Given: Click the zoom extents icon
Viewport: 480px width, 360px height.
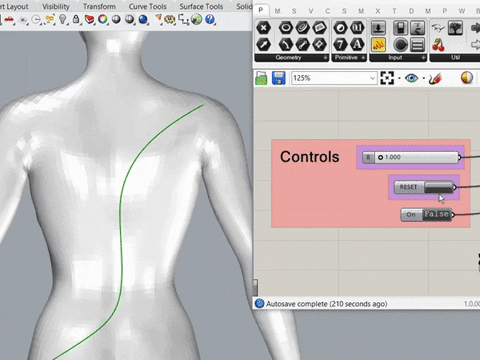Looking at the screenshot, I should click(x=387, y=78).
